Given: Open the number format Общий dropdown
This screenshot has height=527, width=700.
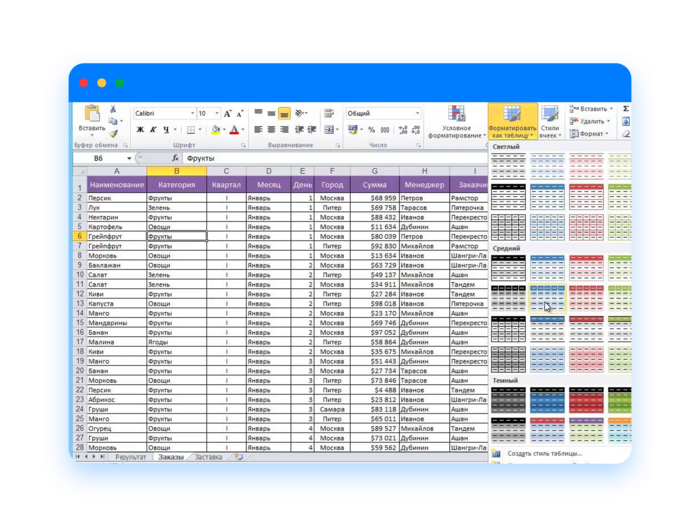Looking at the screenshot, I should pos(417,113).
